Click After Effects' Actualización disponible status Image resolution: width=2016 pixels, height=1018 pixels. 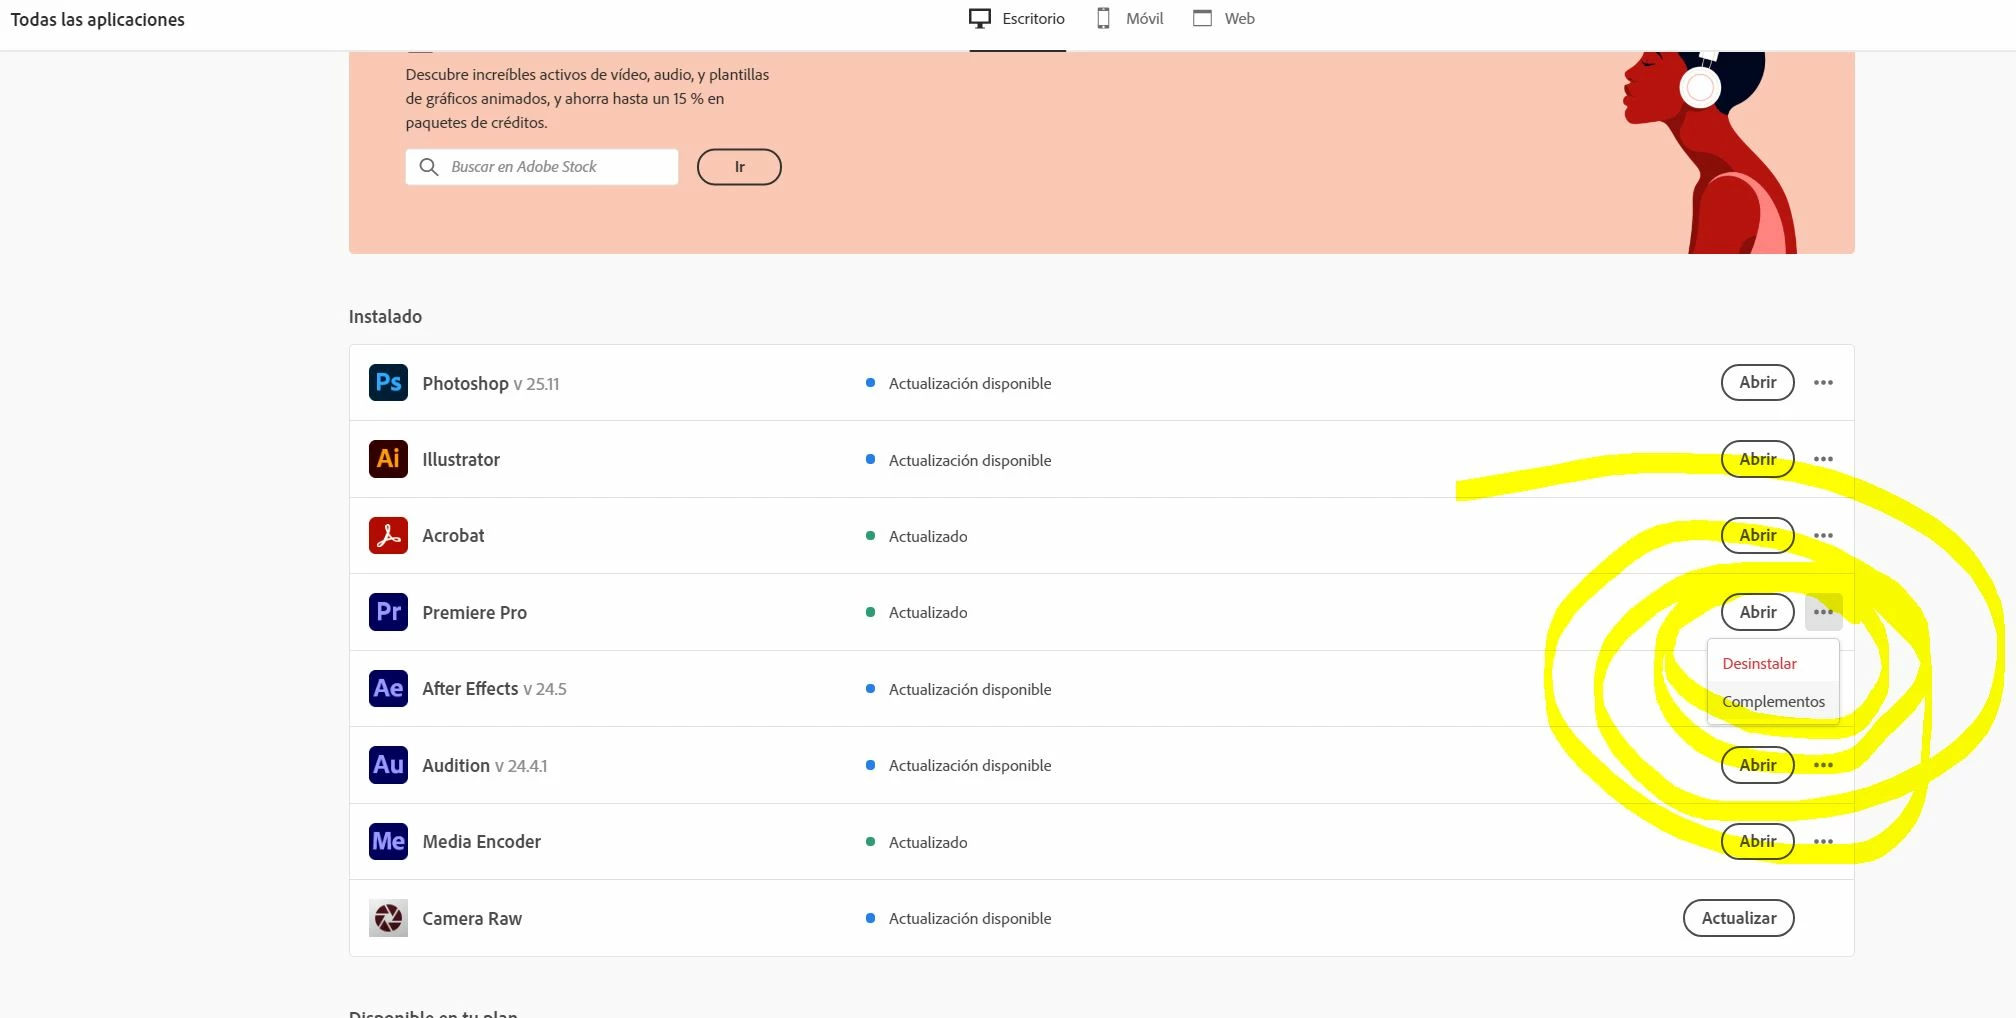958,689
